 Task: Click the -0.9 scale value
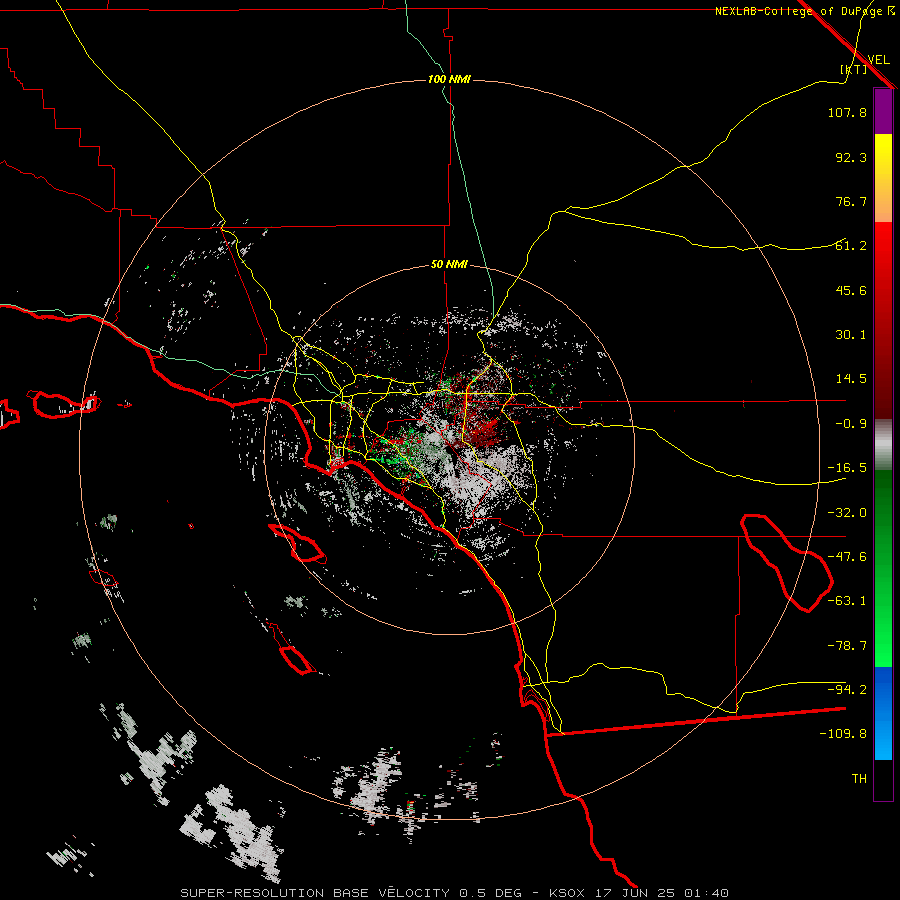tap(851, 424)
